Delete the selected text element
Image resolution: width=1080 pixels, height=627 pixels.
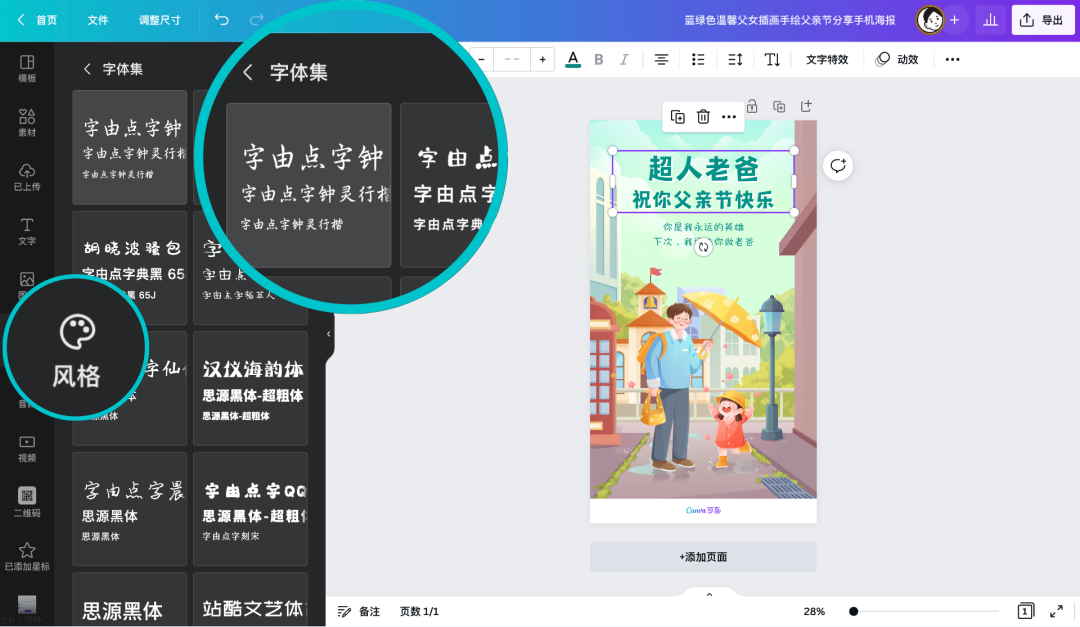pyautogui.click(x=703, y=116)
